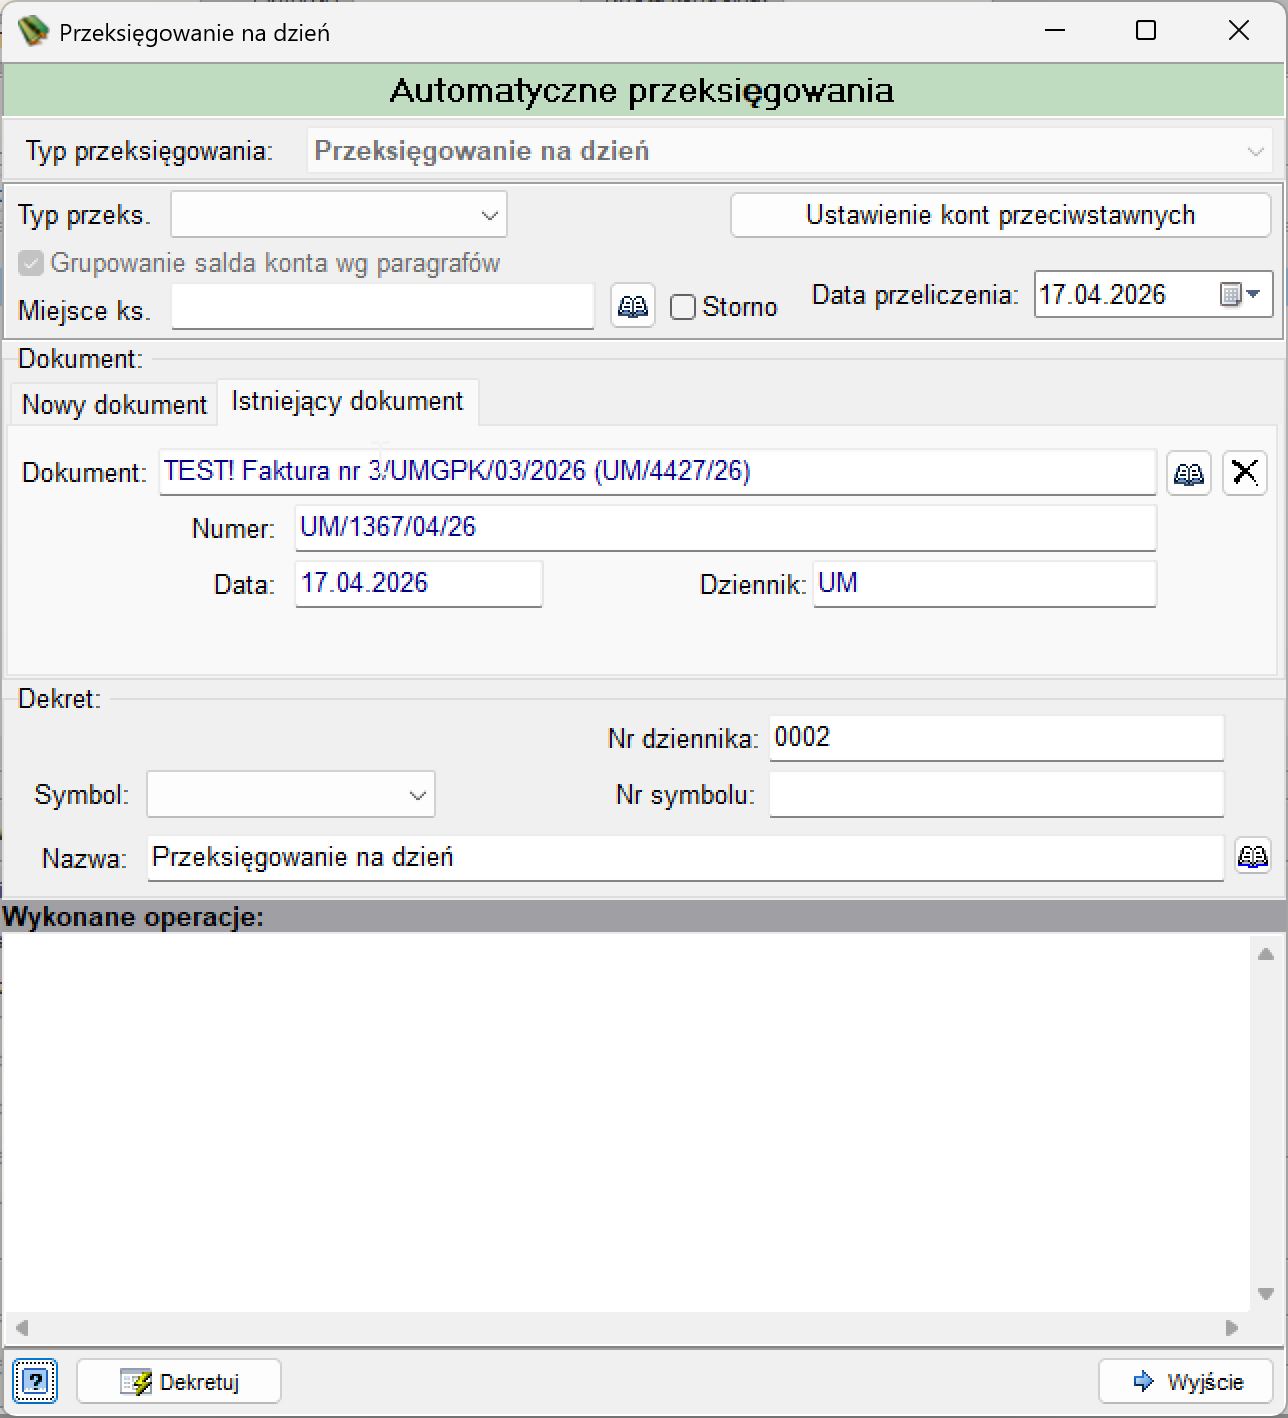Click the Nr symbolu input field

(x=996, y=794)
